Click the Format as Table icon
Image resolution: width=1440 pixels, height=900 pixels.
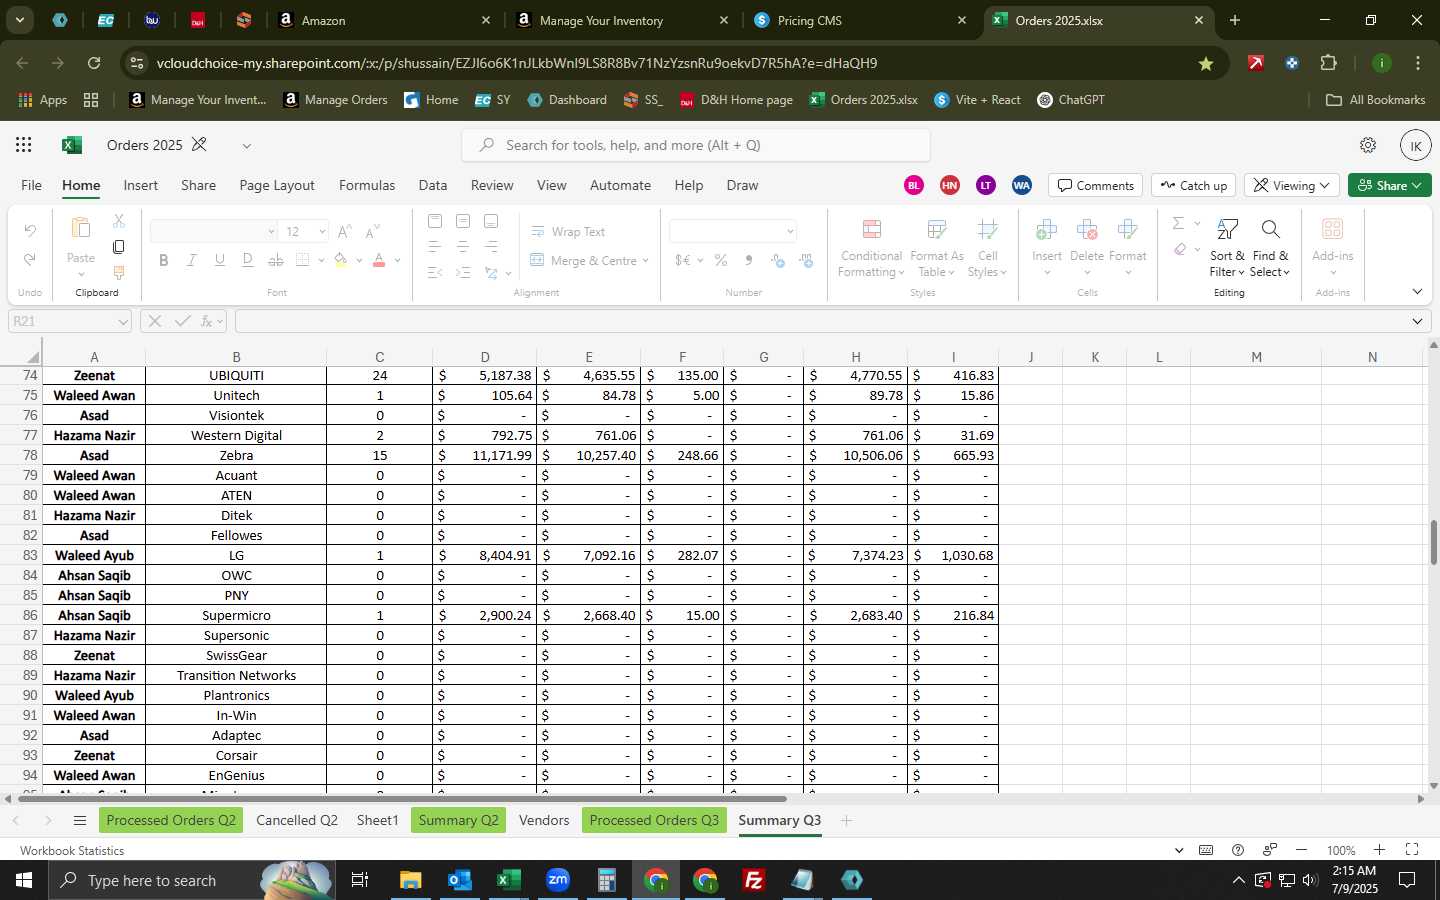pyautogui.click(x=937, y=230)
